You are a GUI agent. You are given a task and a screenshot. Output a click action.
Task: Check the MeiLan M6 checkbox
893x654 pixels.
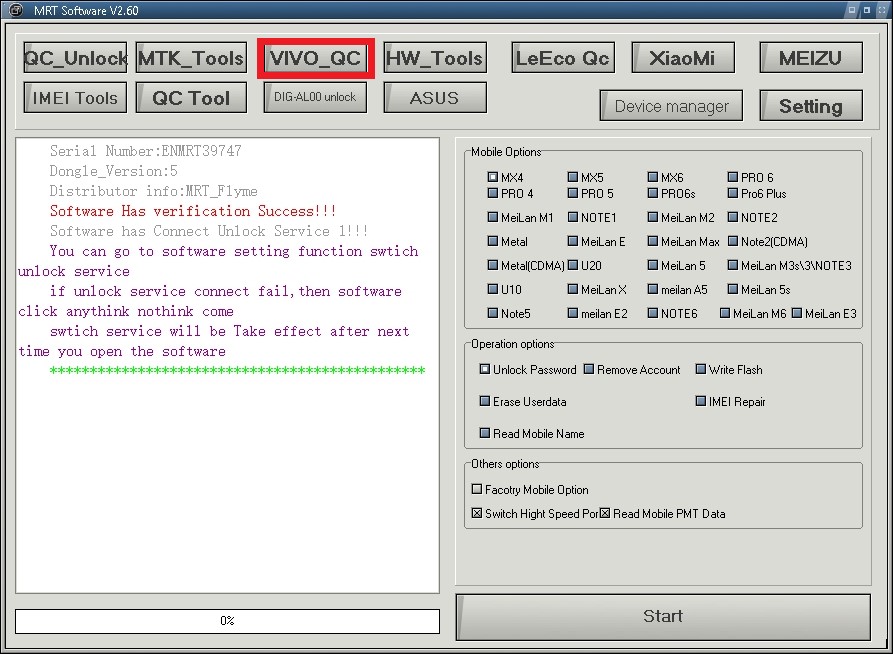(x=725, y=313)
